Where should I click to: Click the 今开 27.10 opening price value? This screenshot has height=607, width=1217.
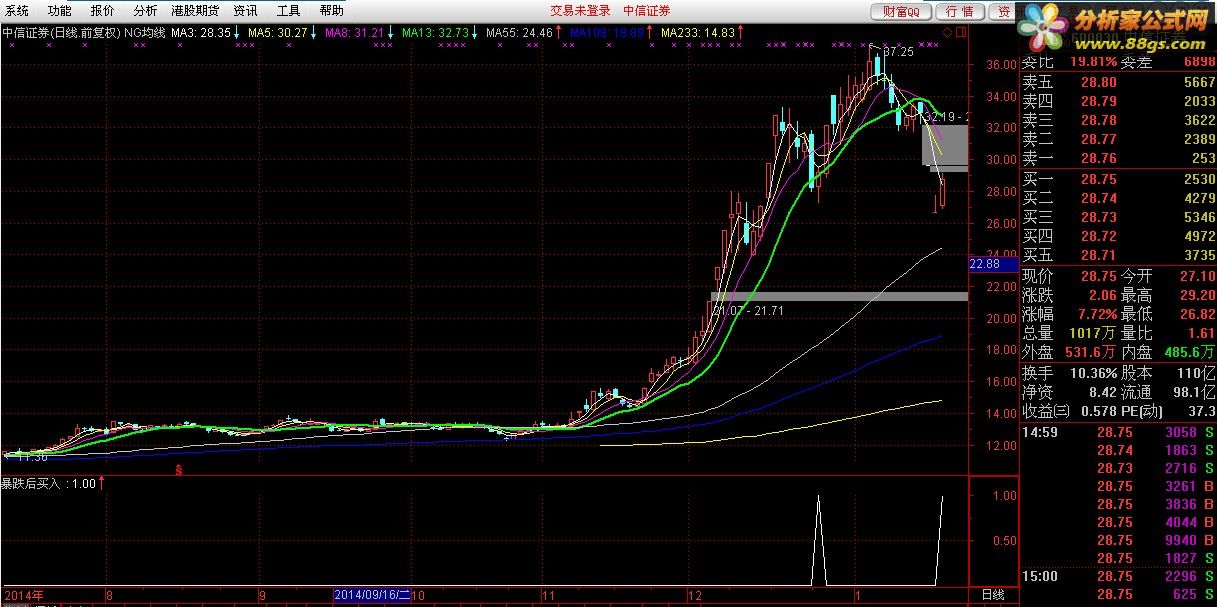(x=1198, y=276)
